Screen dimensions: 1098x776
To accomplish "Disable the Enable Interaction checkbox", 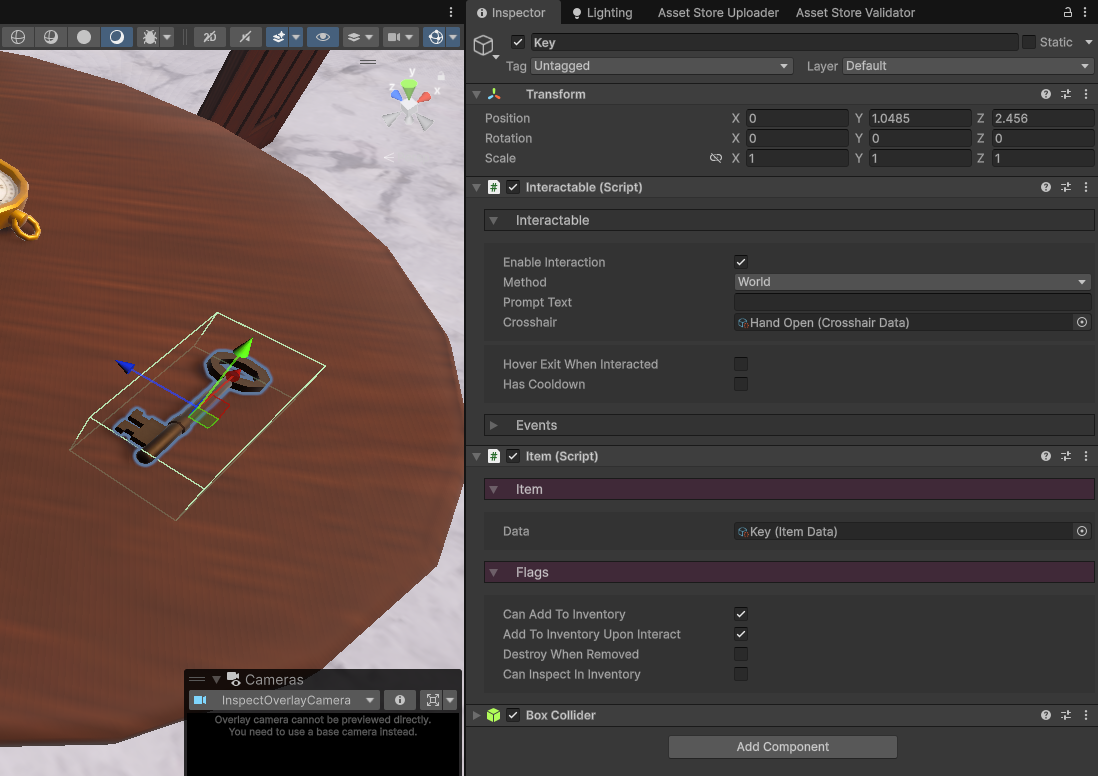I will 741,262.
